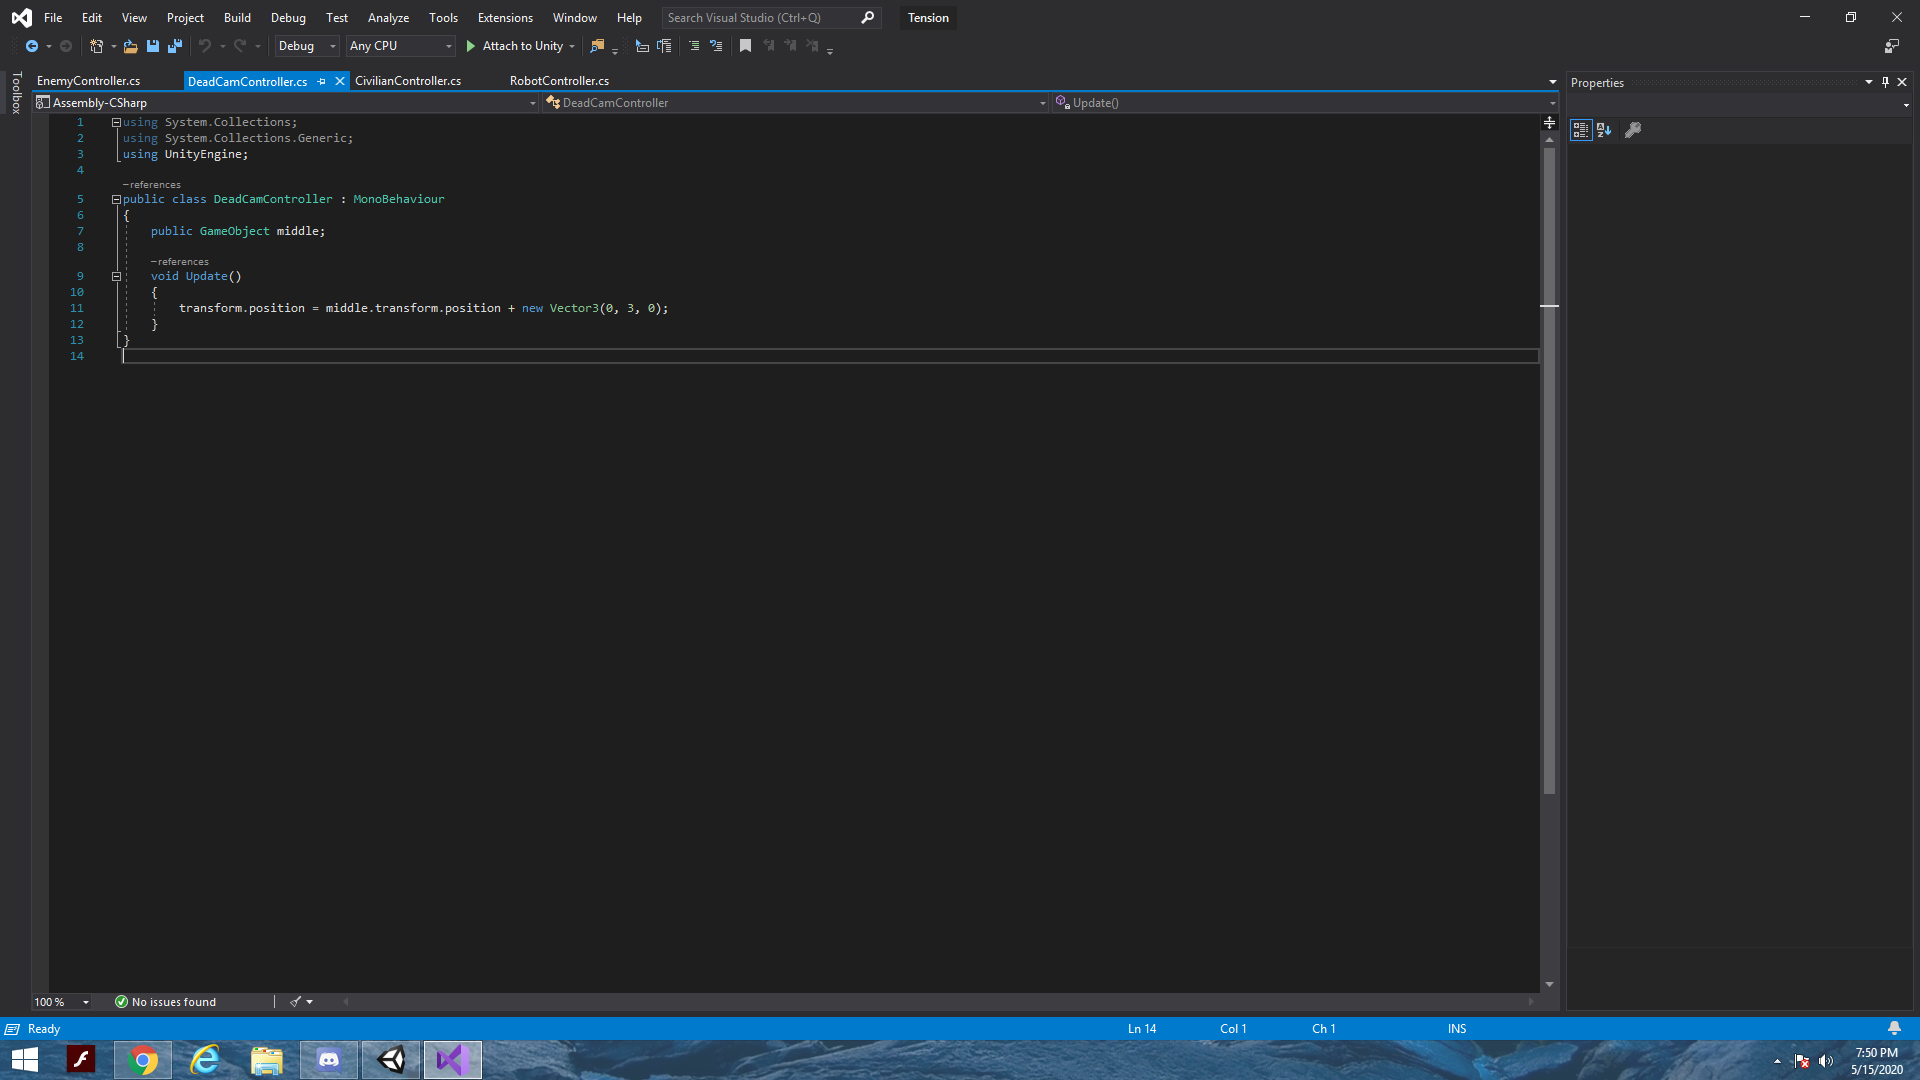Viewport: 1920px width, 1080px height.
Task: Open Unity from the taskbar
Action: click(x=390, y=1059)
